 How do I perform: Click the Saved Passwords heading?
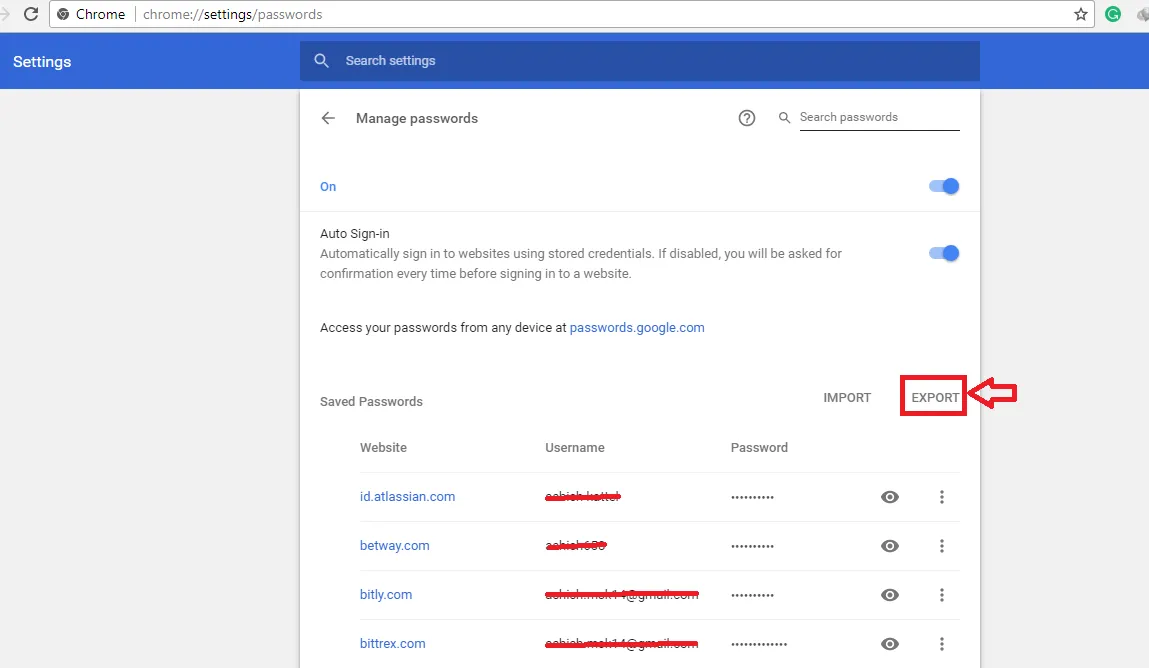point(371,401)
